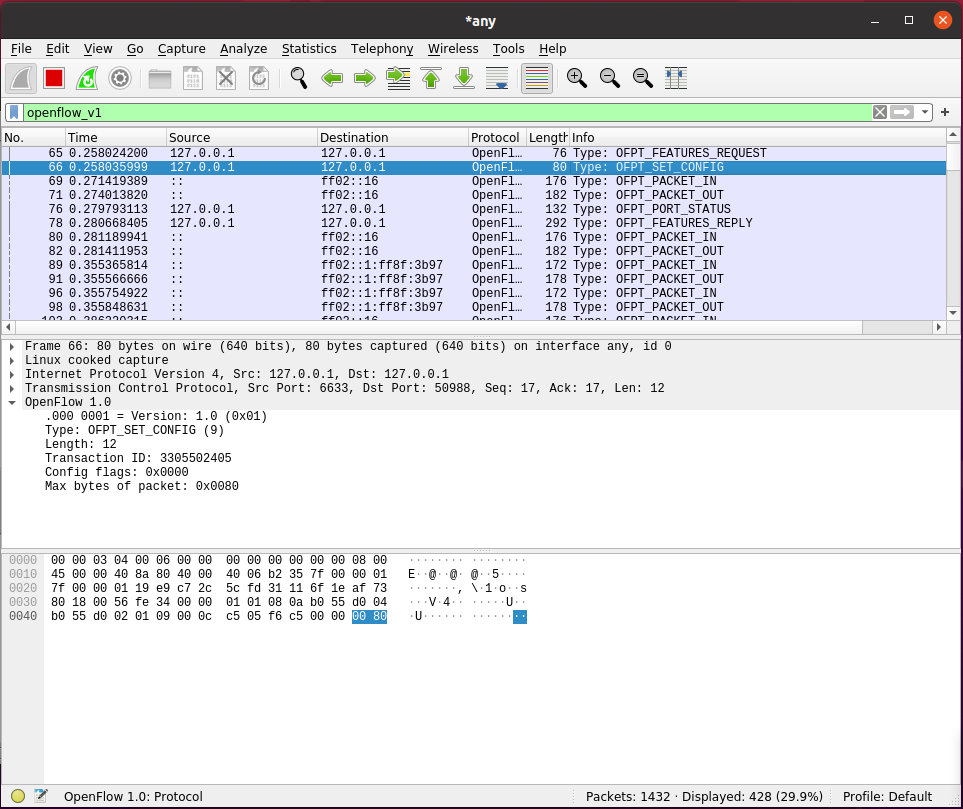Click the packet list vertical scrollbar down arrow
This screenshot has width=963, height=809.
pos(953,313)
